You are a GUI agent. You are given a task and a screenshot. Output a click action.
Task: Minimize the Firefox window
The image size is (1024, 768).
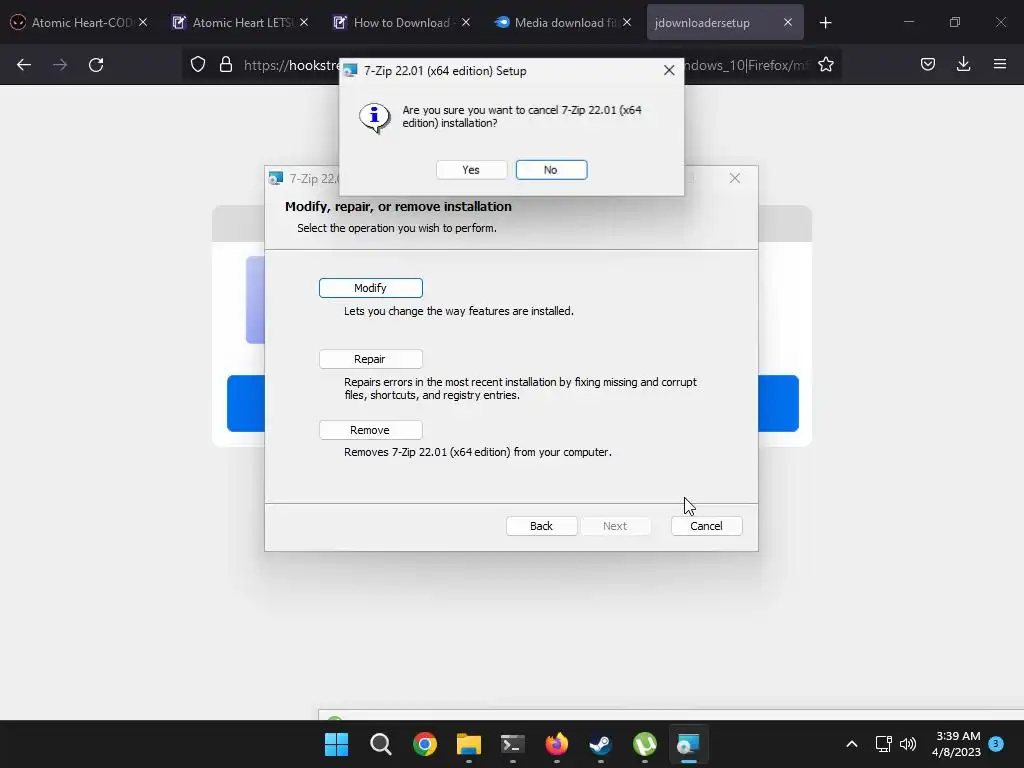(908, 22)
